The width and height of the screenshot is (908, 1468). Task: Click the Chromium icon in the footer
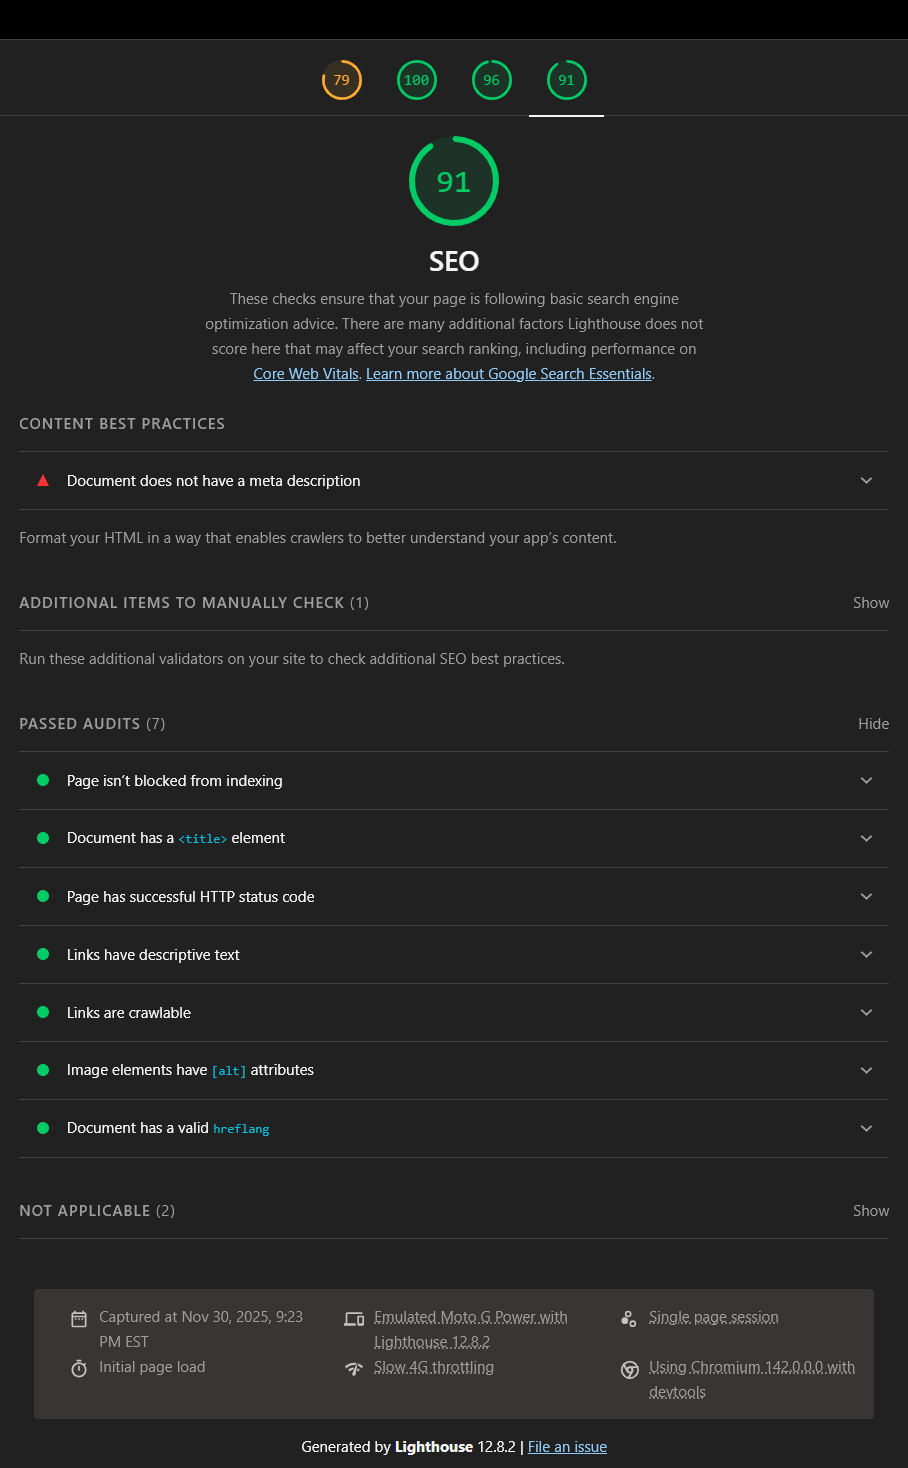pyautogui.click(x=630, y=1369)
